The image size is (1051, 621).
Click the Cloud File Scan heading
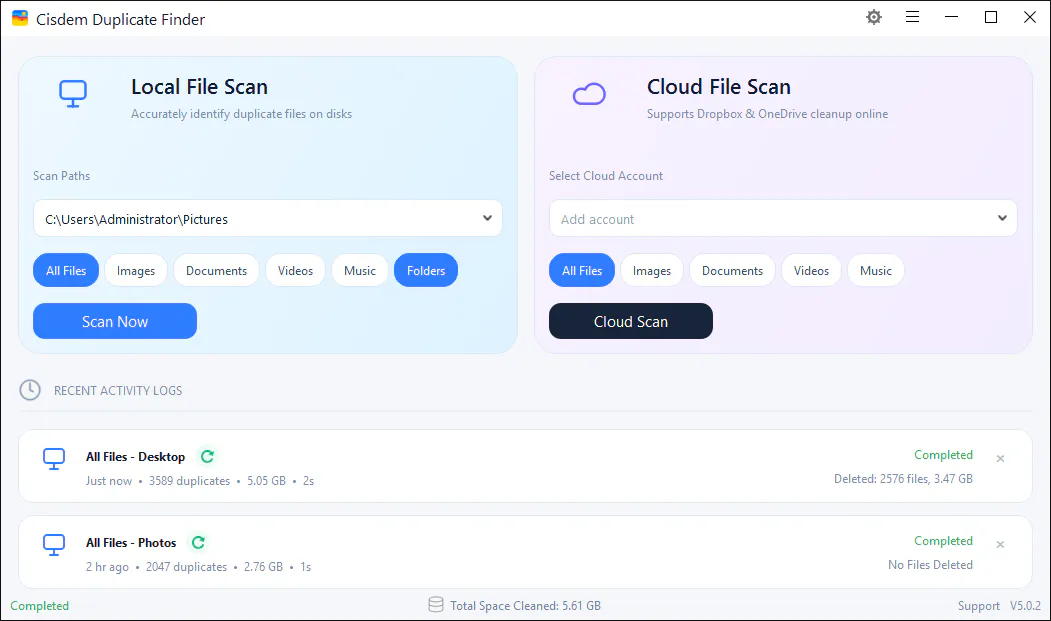(719, 87)
